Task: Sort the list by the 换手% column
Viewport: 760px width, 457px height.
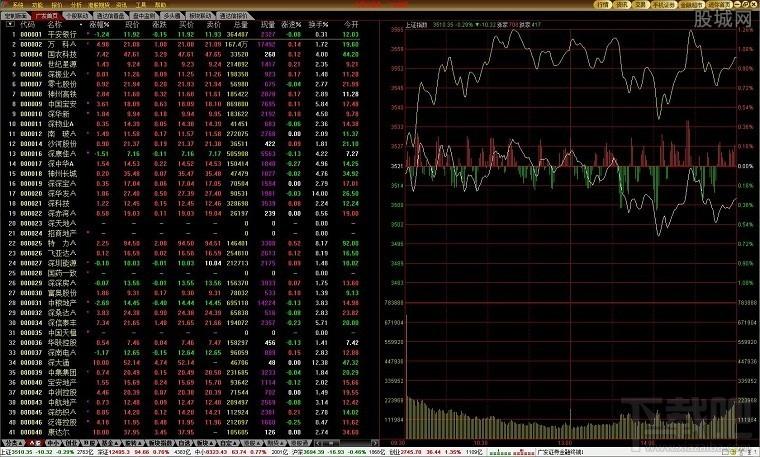Action: [x=318, y=24]
